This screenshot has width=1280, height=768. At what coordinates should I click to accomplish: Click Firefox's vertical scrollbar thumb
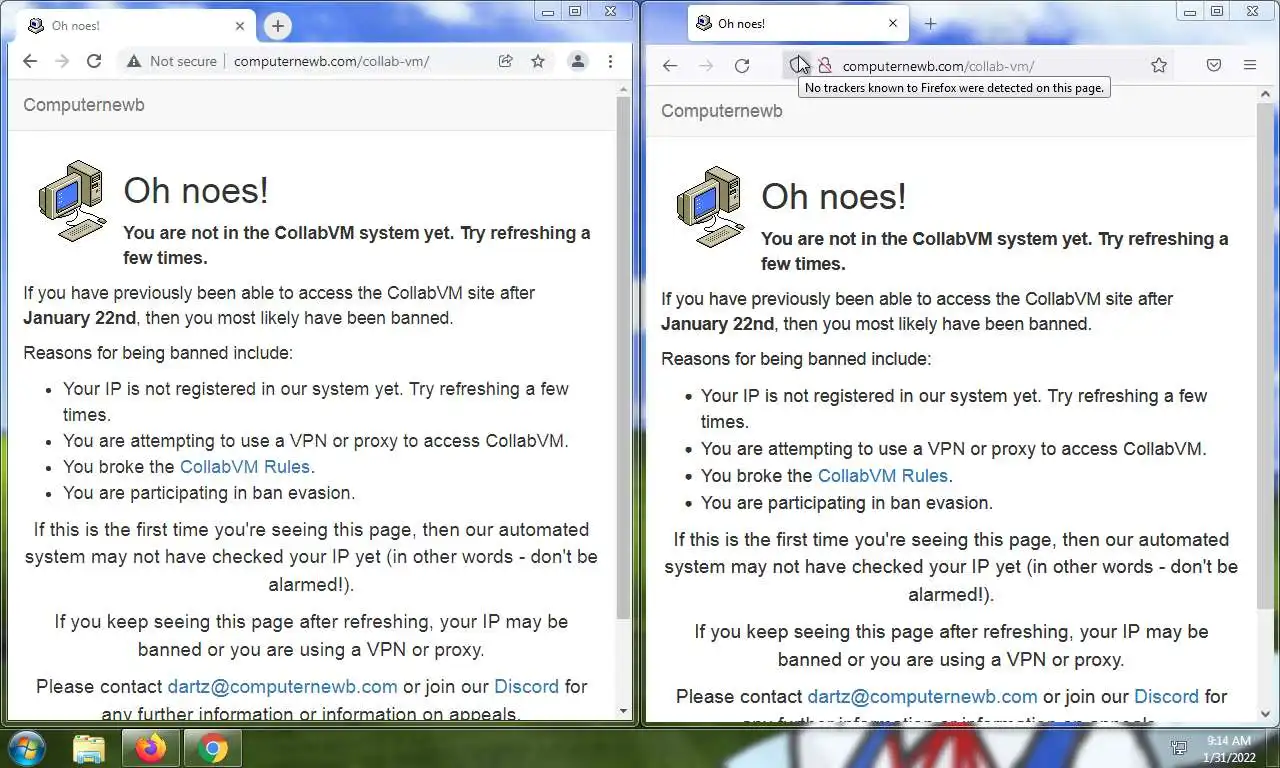pyautogui.click(x=1263, y=355)
